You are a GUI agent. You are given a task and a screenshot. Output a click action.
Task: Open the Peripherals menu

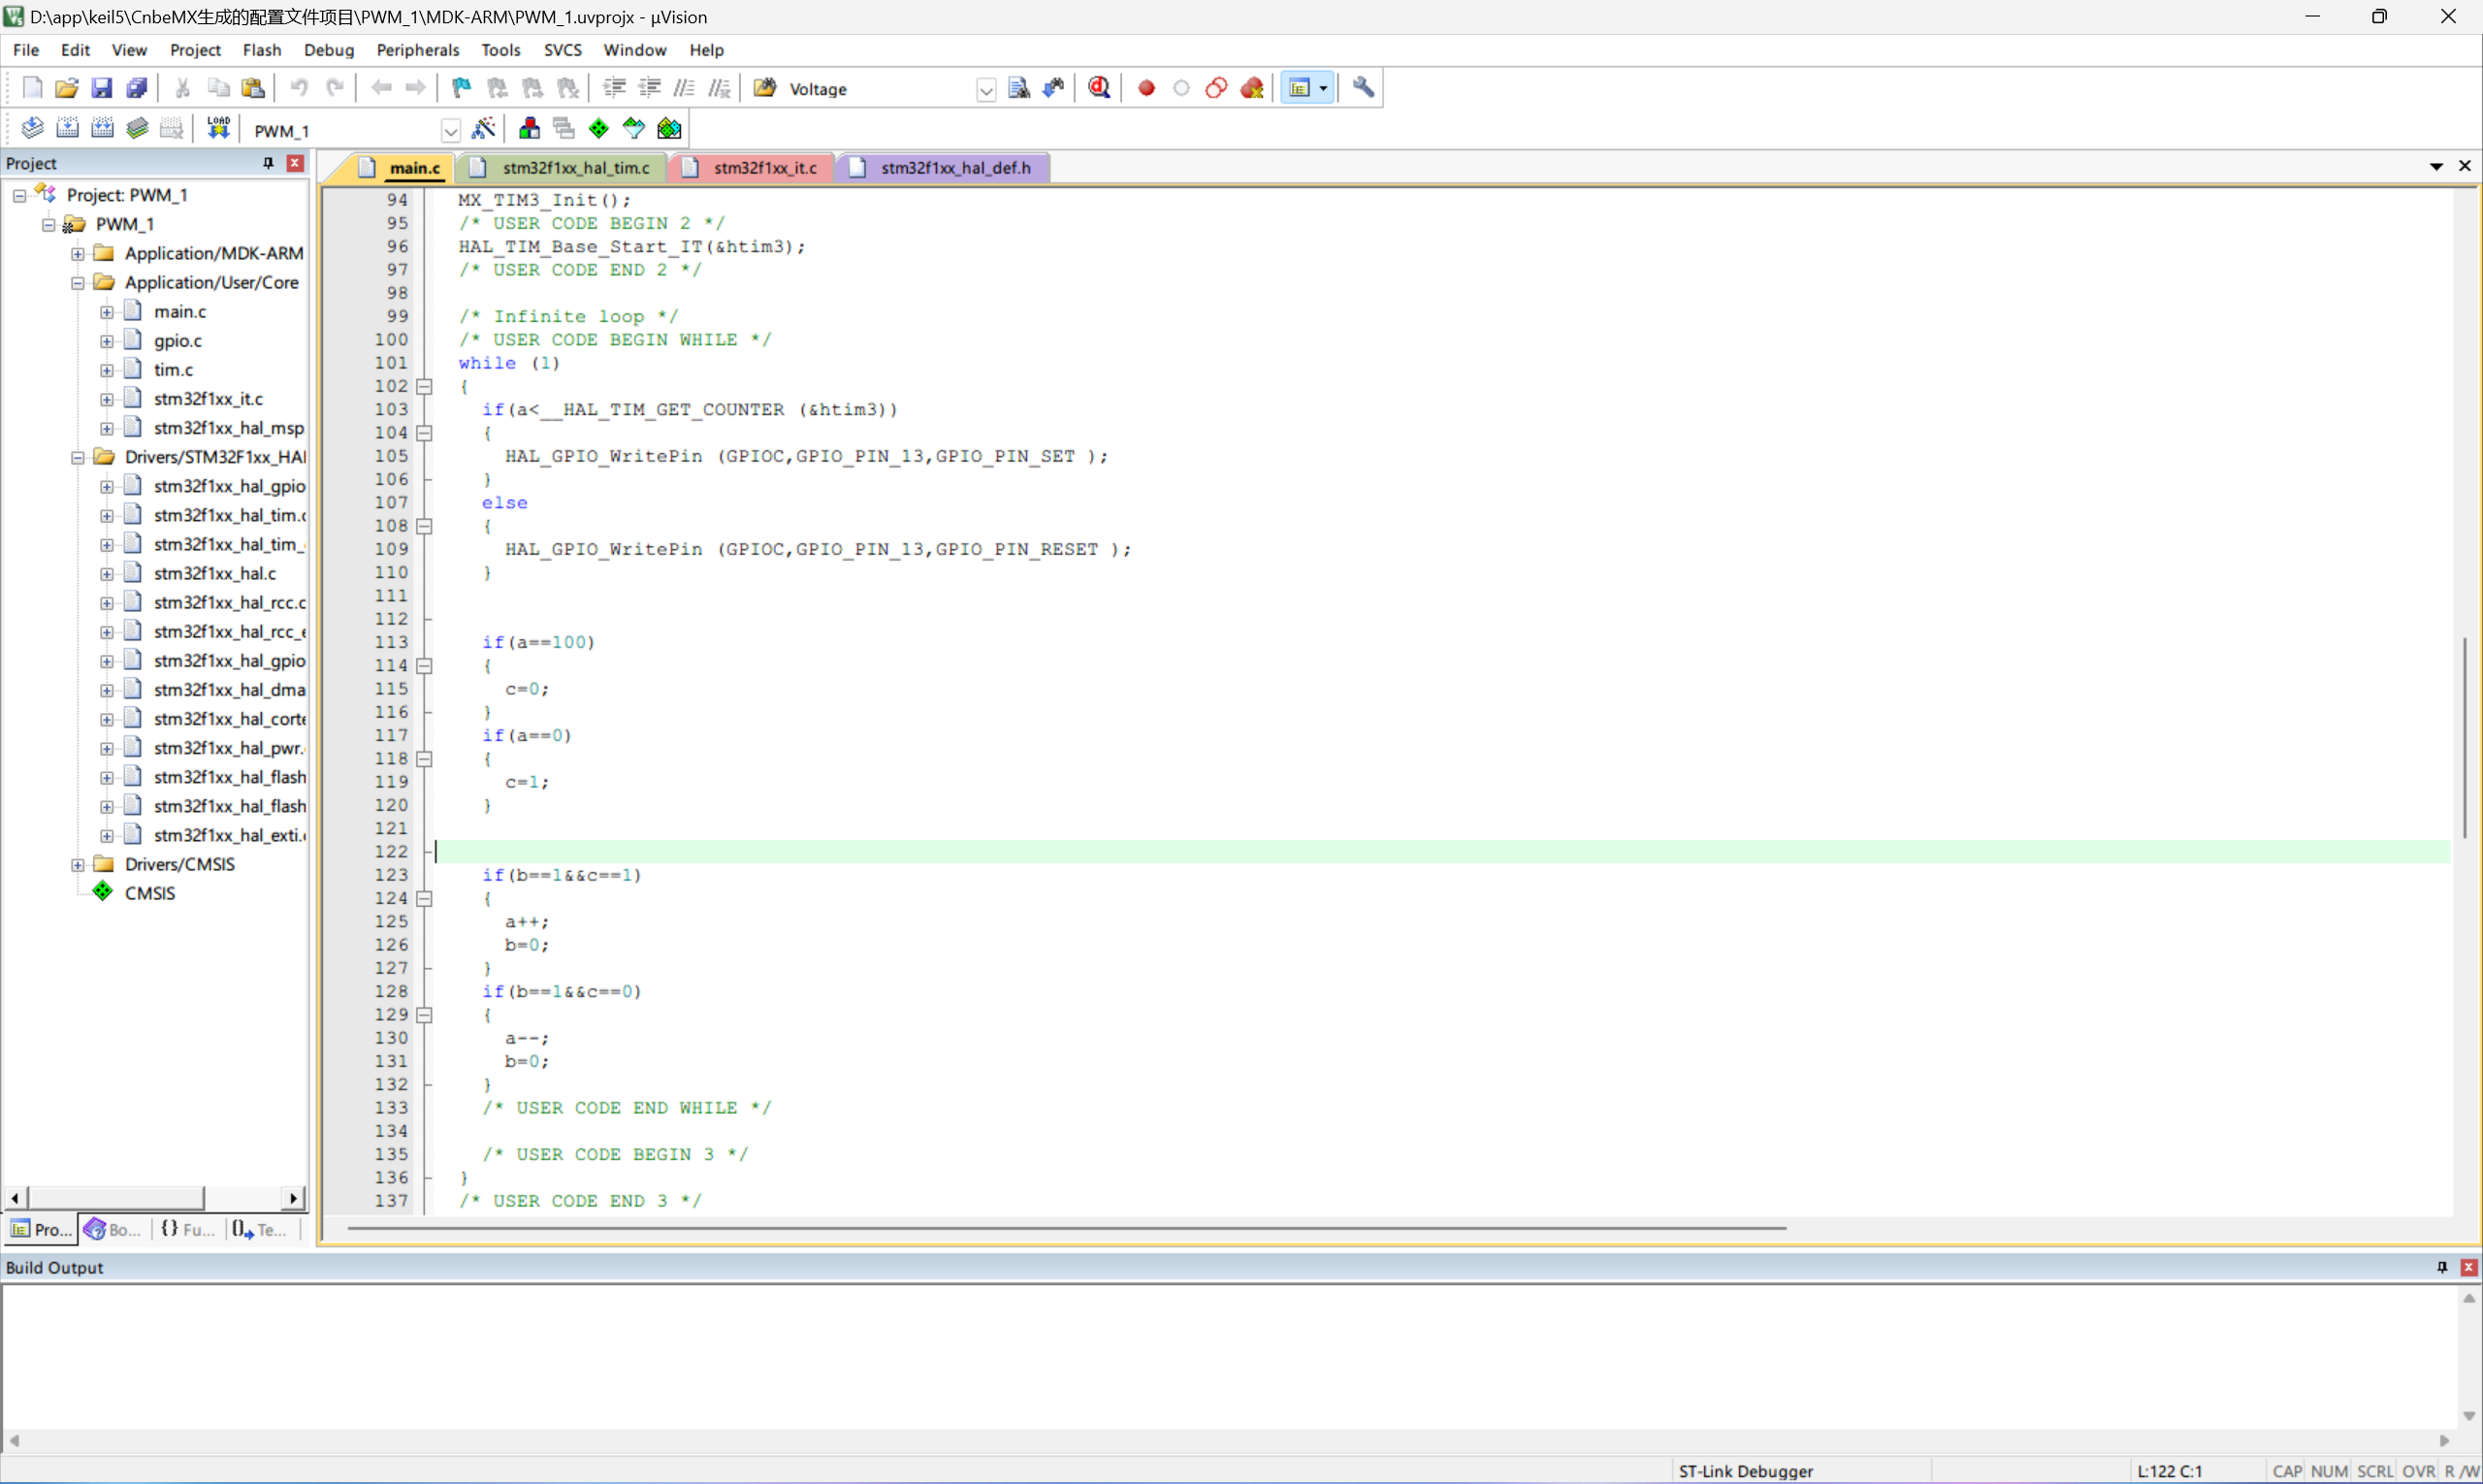point(418,50)
